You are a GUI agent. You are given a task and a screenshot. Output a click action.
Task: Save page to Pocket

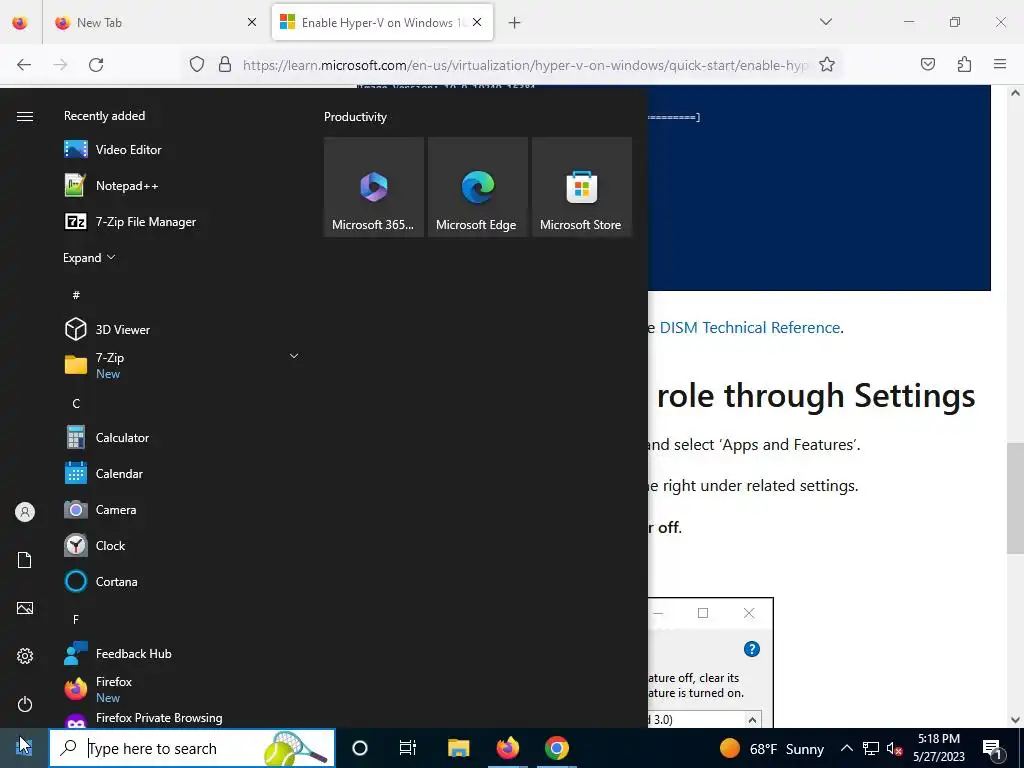(x=928, y=64)
